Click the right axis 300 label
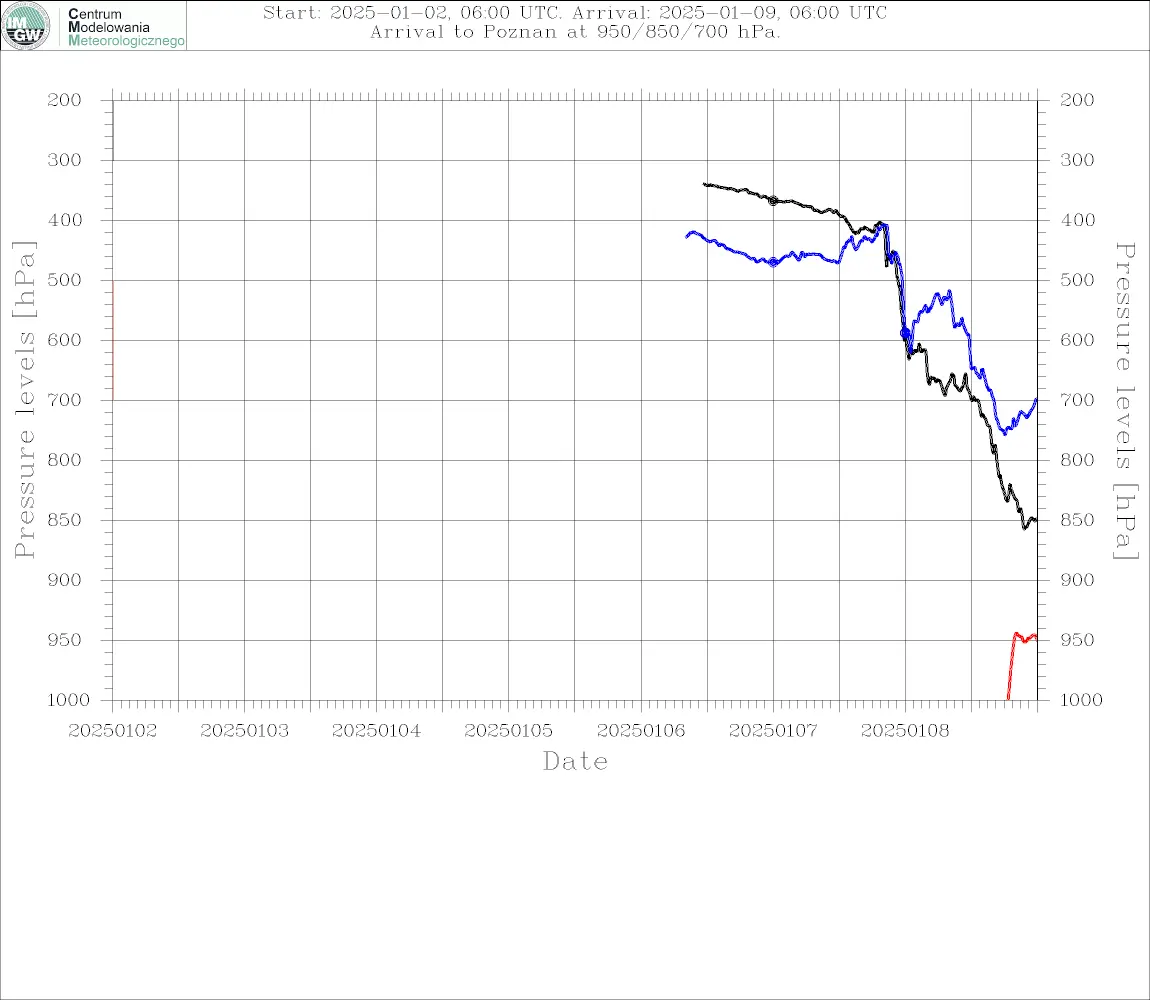 pos(1077,160)
